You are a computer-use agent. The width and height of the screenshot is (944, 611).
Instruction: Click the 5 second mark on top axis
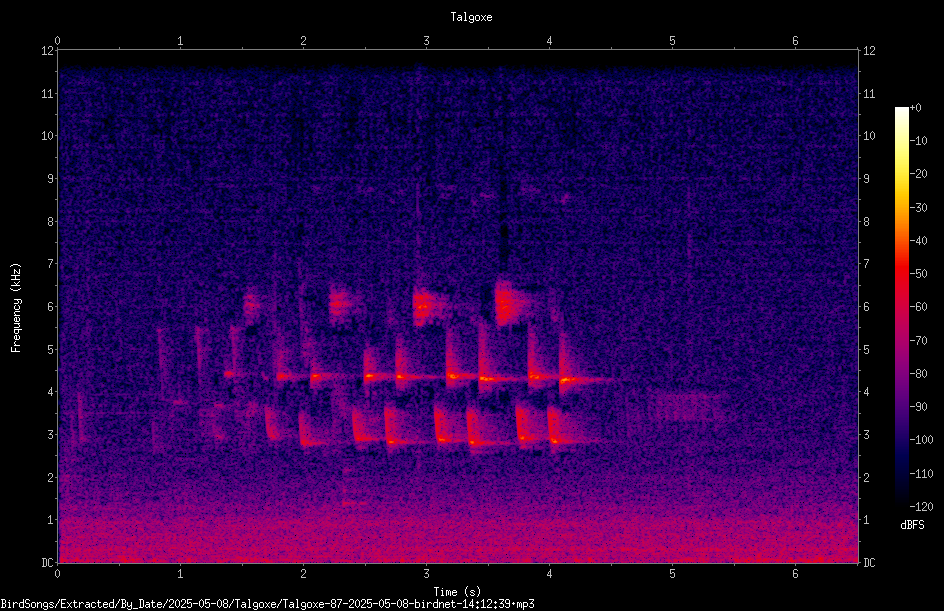[672, 41]
